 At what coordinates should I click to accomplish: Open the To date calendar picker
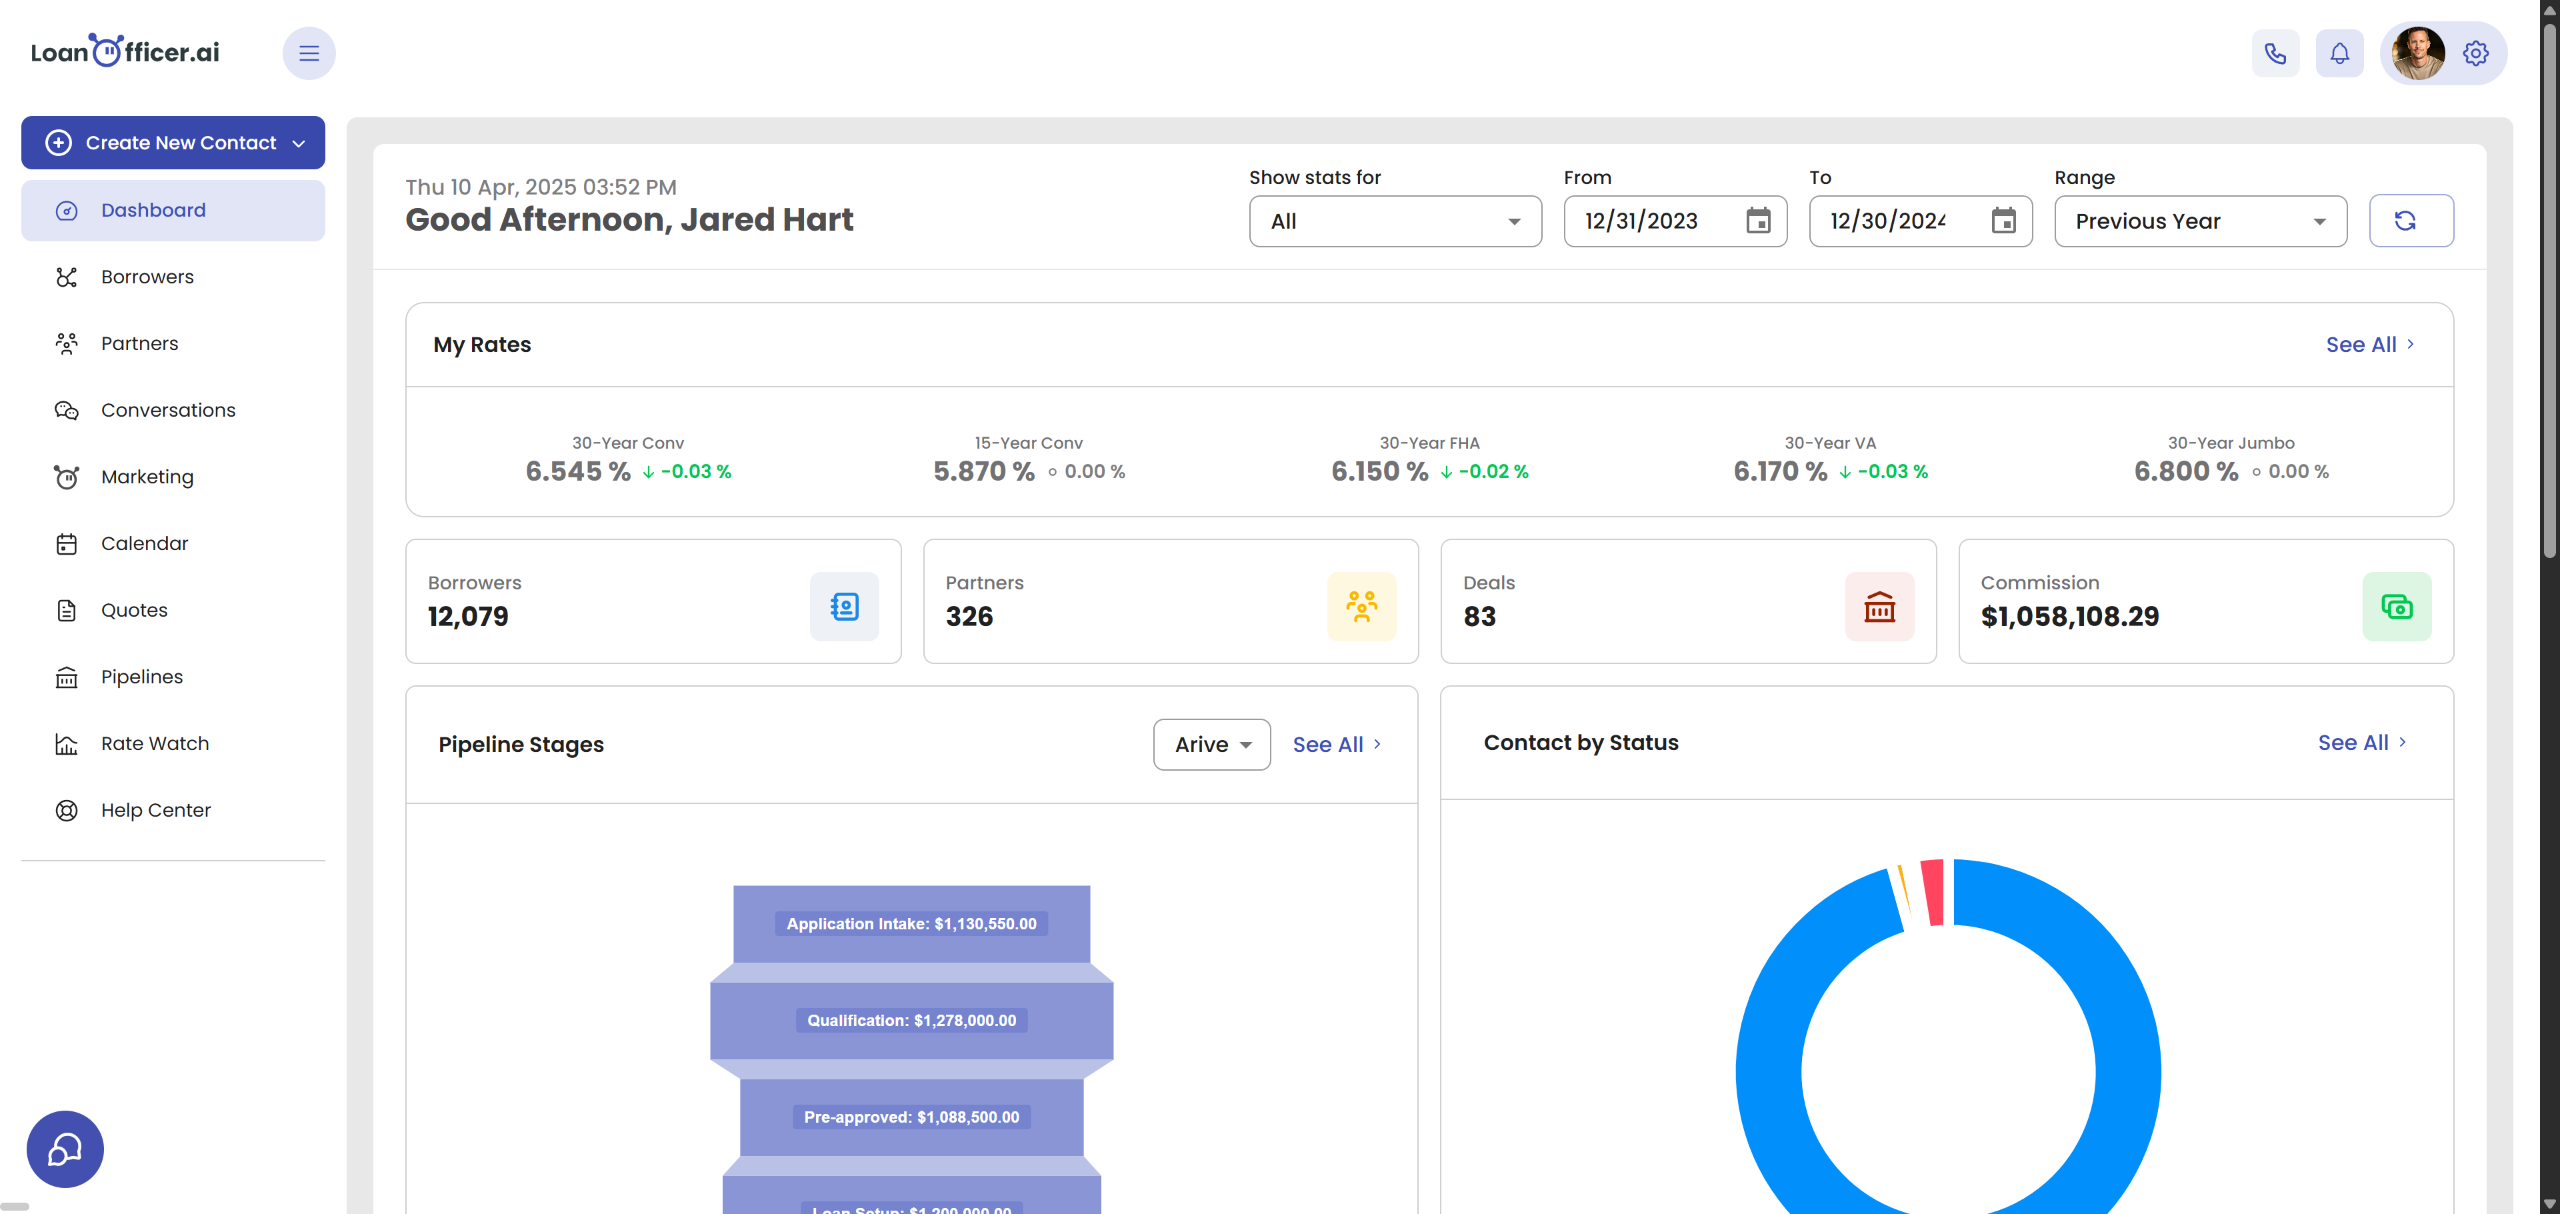pos(2003,221)
